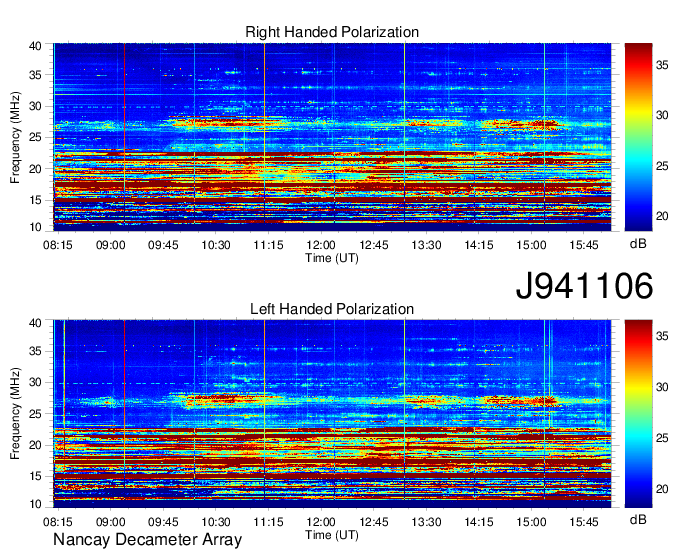Select the "J941106" observation identifier

[x=584, y=286]
